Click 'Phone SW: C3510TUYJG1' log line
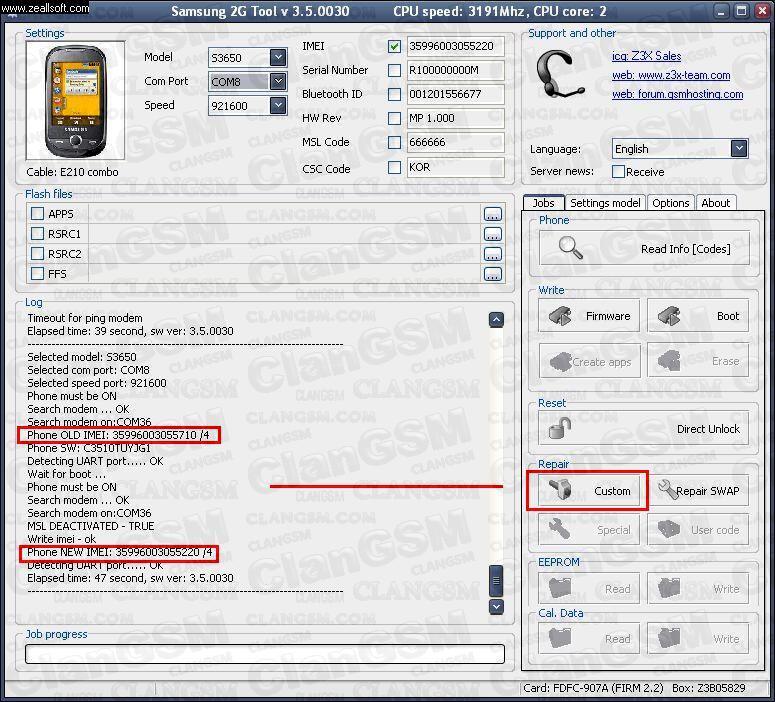The image size is (775, 702). [89, 448]
